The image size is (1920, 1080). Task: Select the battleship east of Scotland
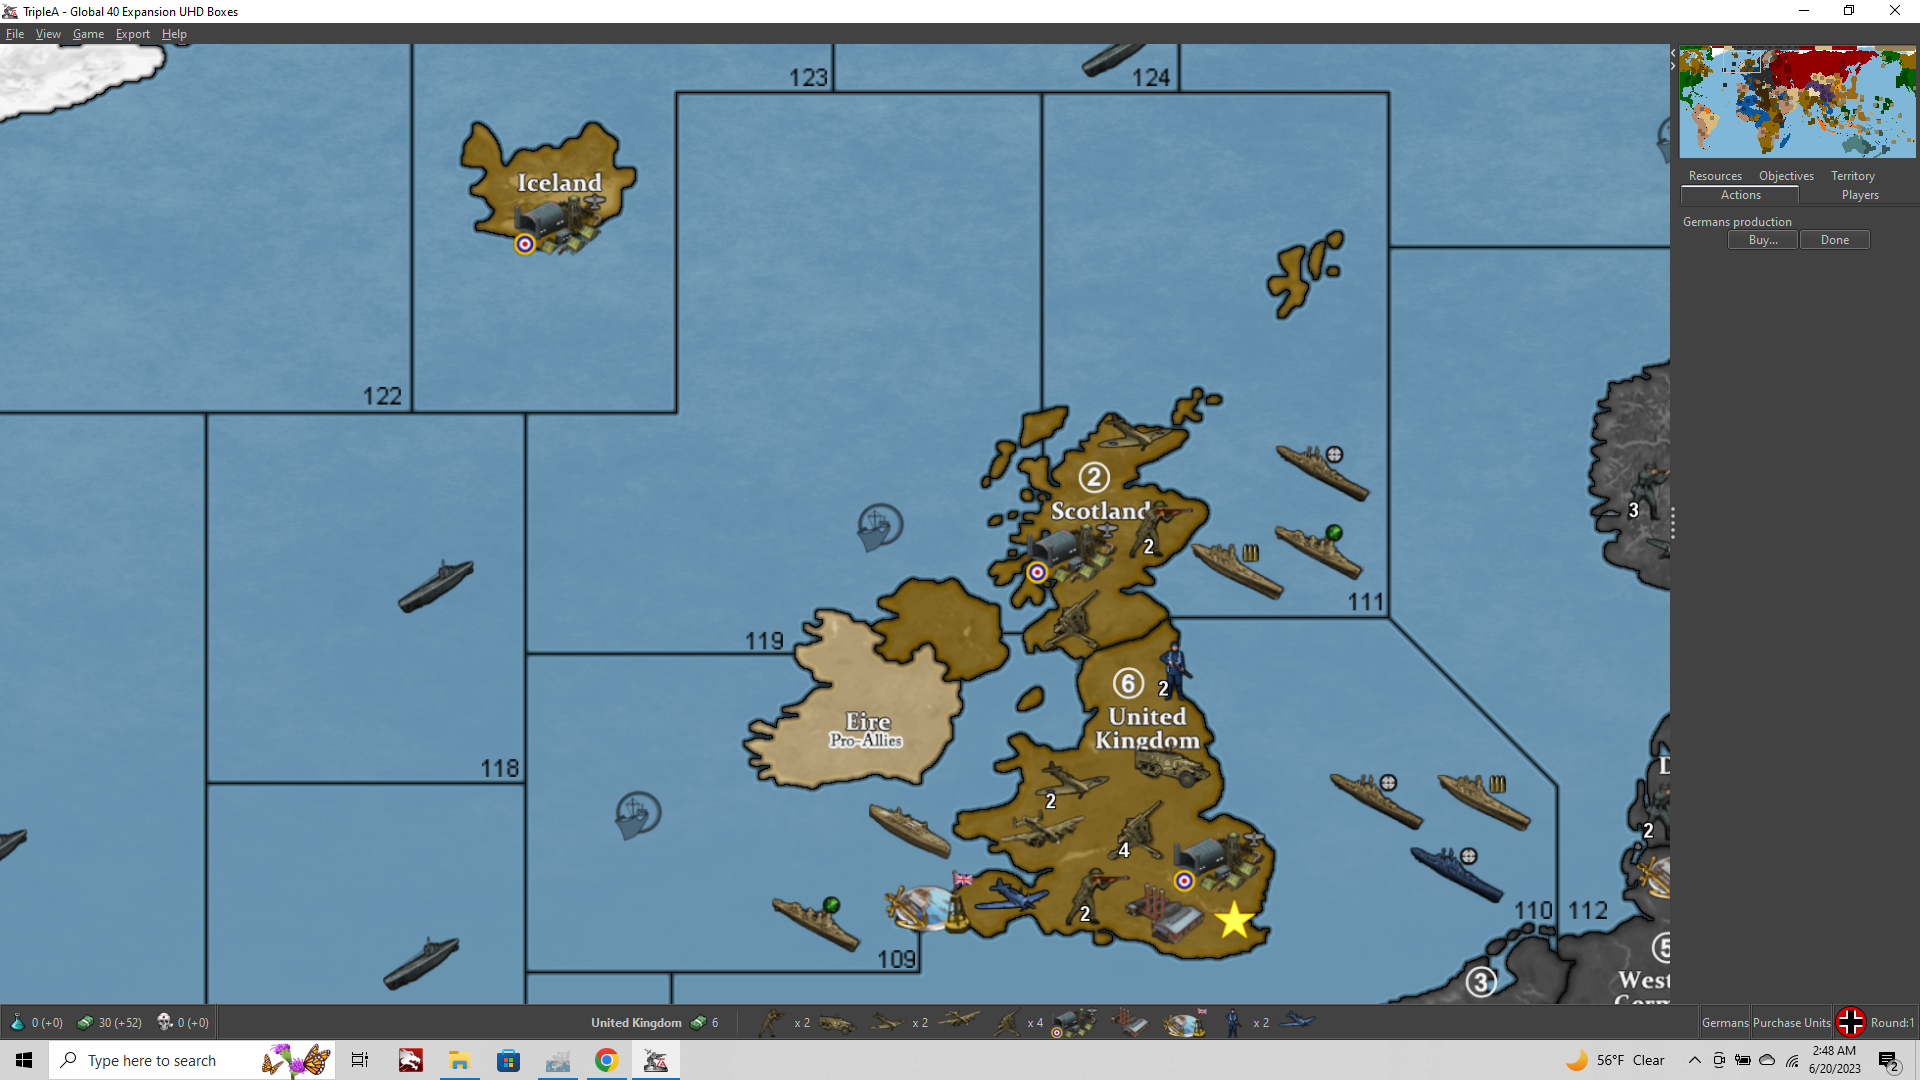tap(1238, 569)
